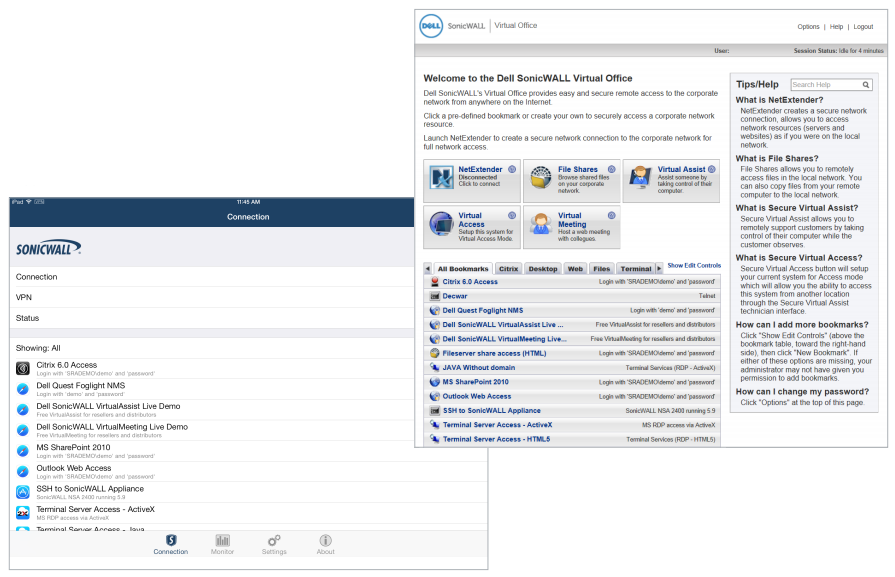Click Dell SonicWALL VirtualAssist Live bookmark link
Screen dimensions: 895x577
click(503, 325)
